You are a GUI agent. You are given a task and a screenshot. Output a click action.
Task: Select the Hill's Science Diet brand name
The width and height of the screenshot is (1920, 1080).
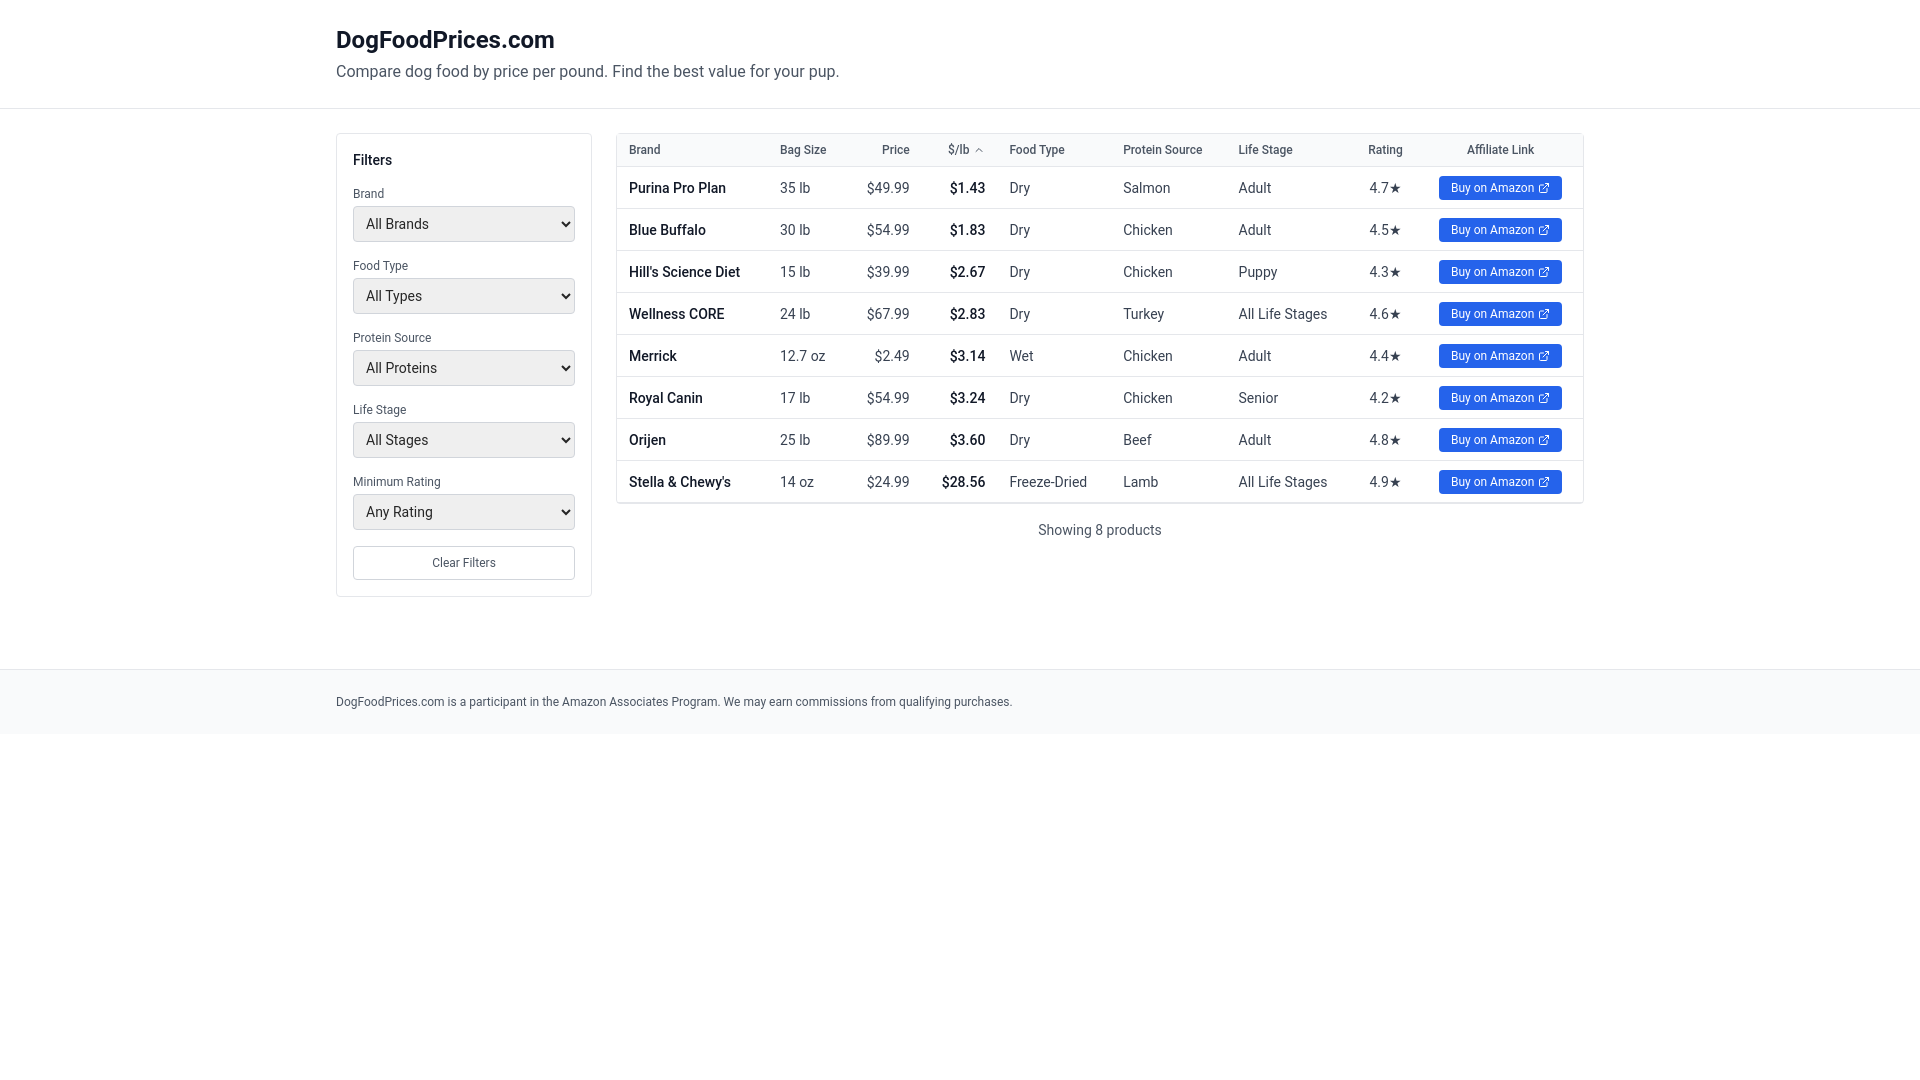[684, 272]
